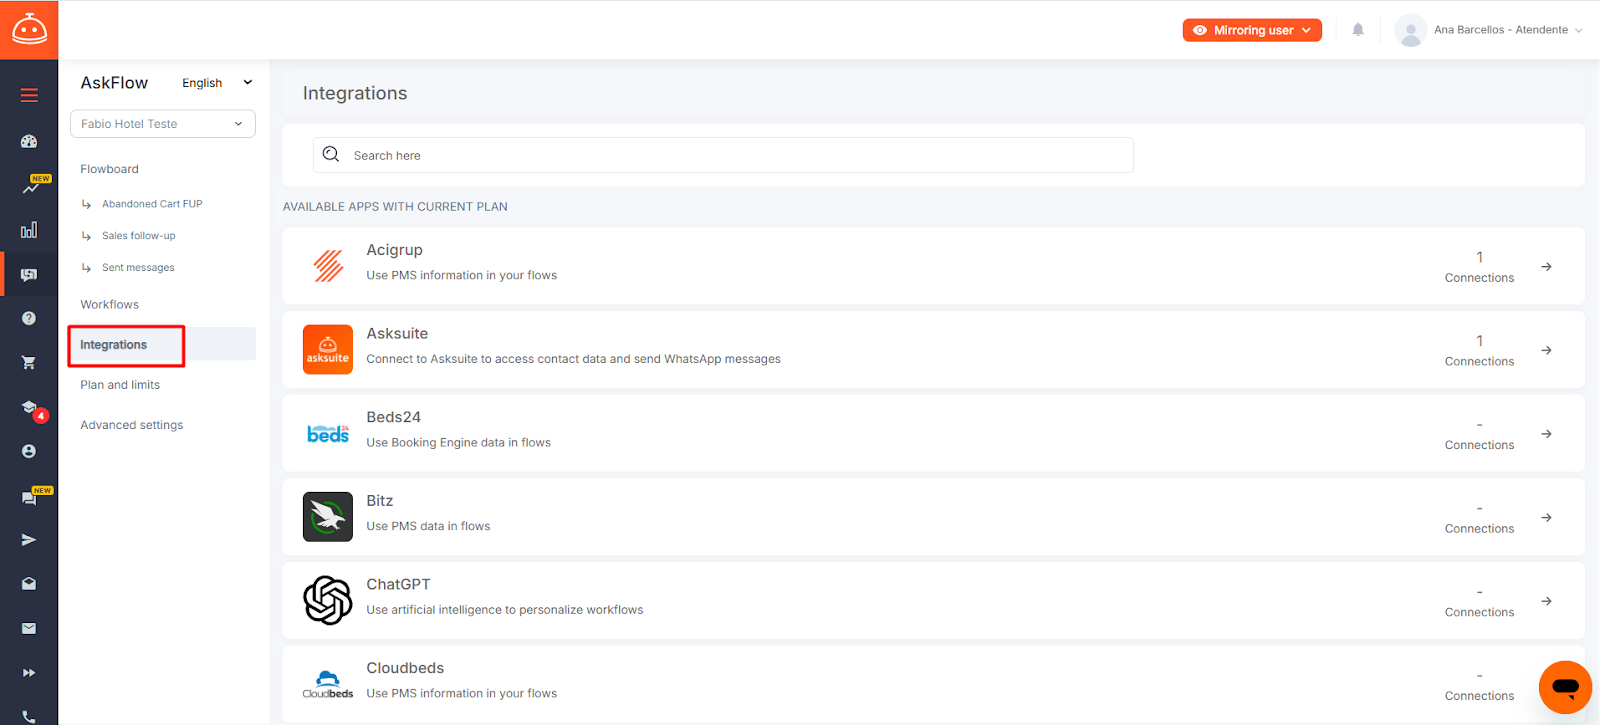
Task: Open the paper plane send icon
Action: click(x=29, y=540)
